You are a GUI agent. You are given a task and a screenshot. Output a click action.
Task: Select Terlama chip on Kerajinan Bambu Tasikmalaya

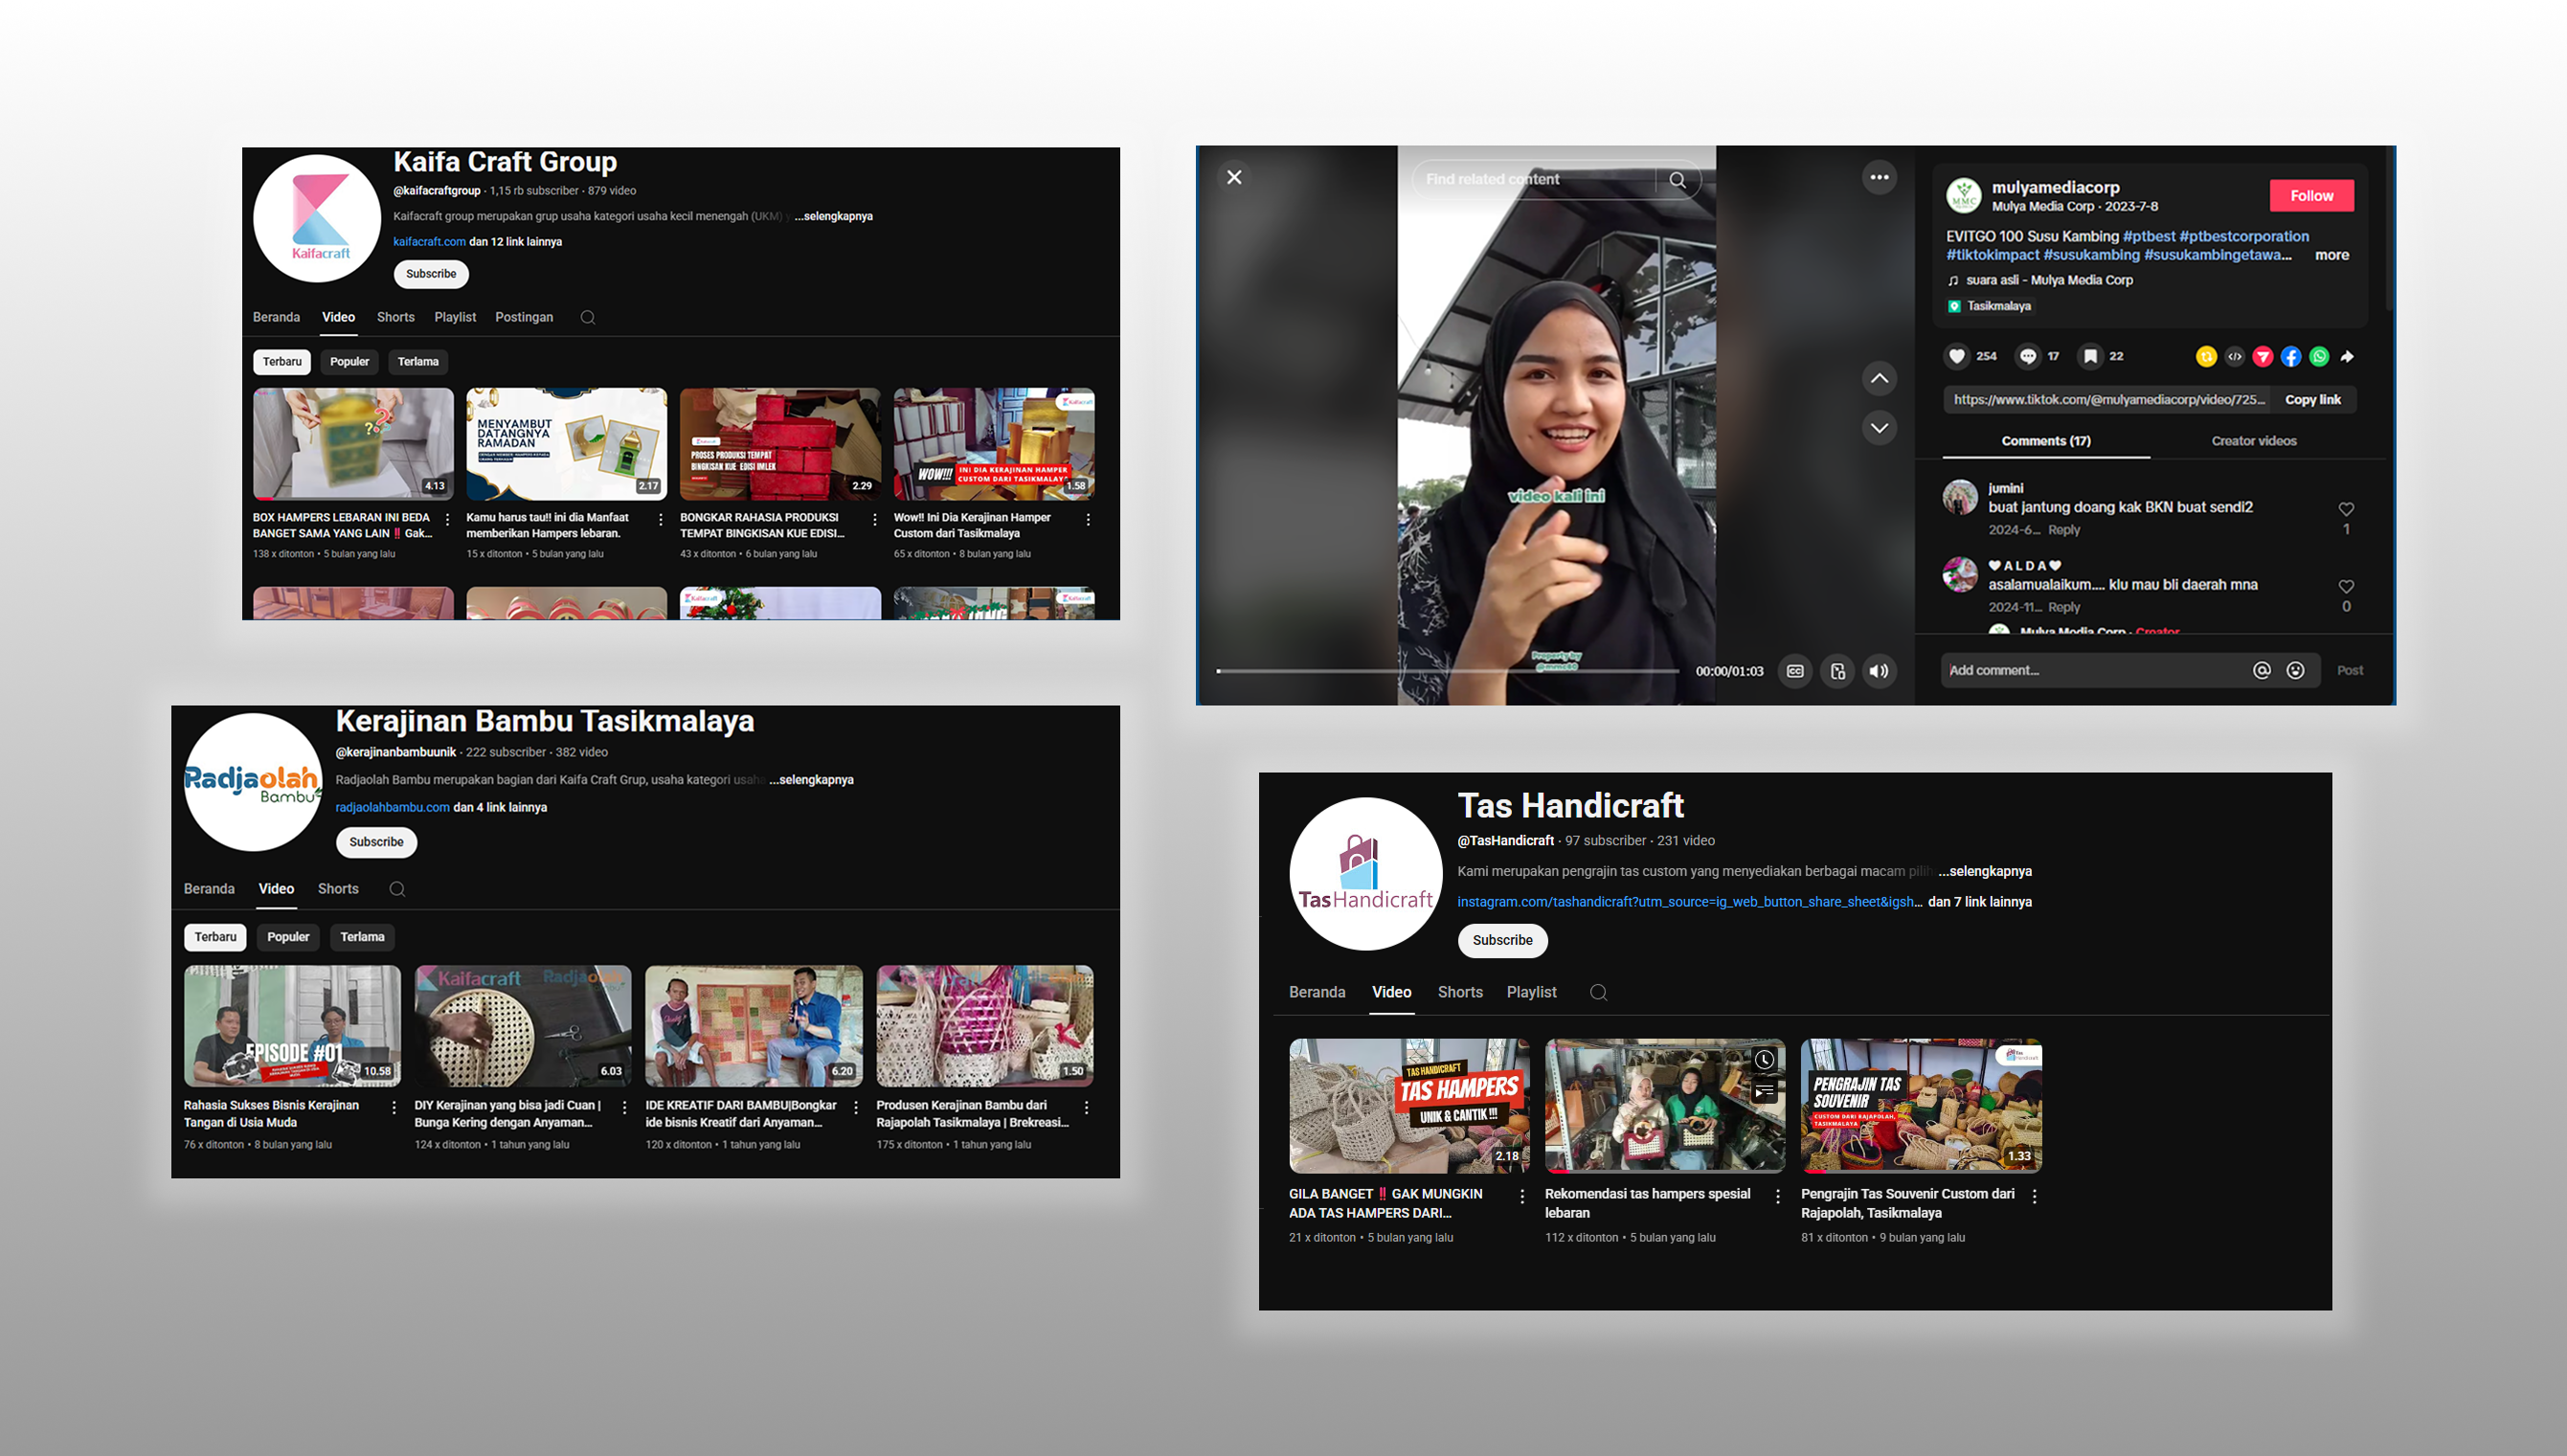[361, 937]
